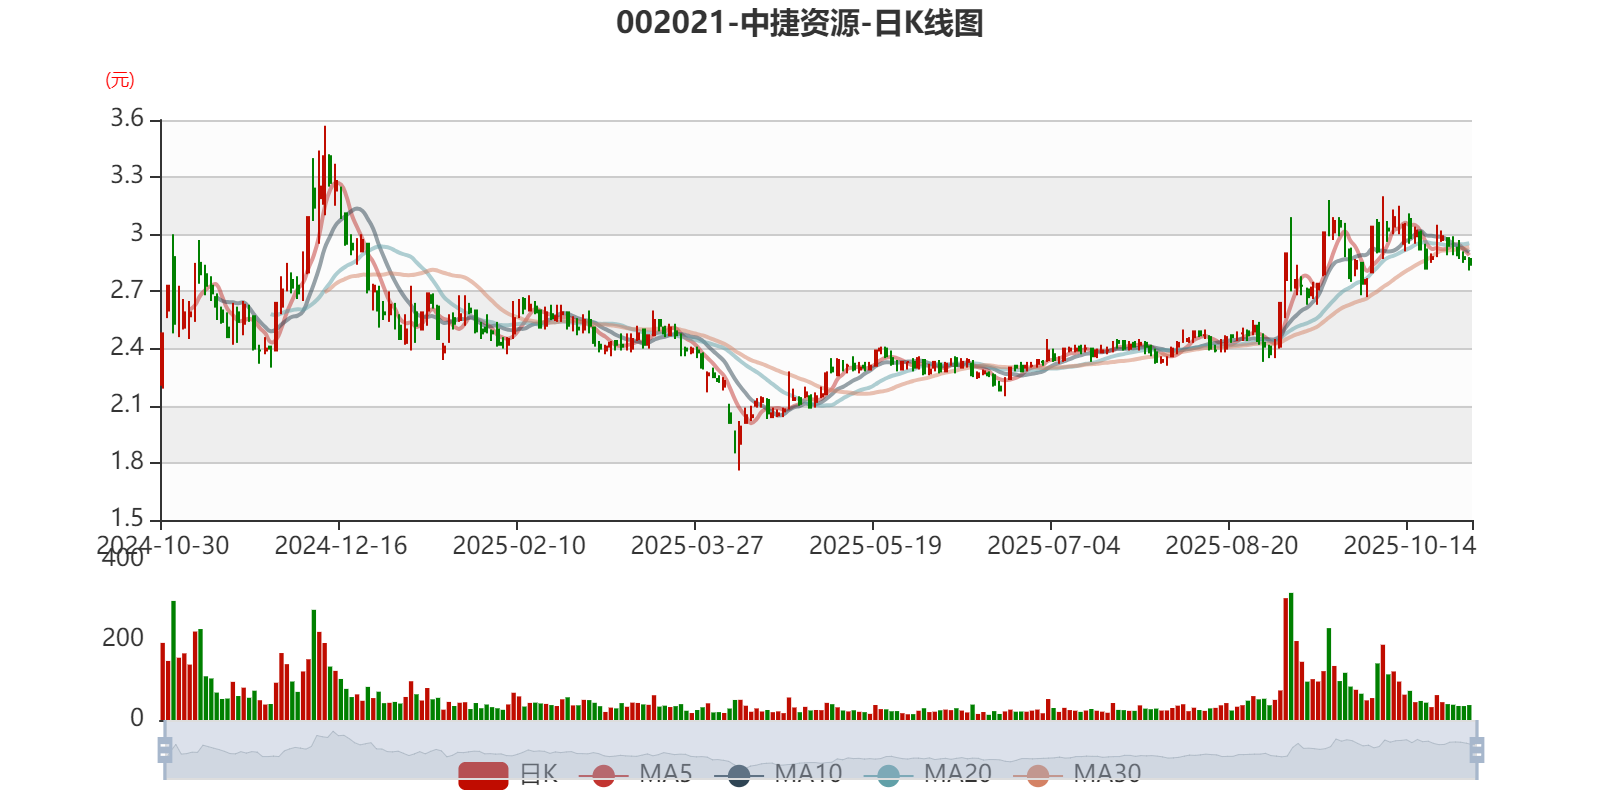Image resolution: width=1600 pixels, height=800 pixels.
Task: Click the 2025-03-27 date label
Action: coord(697,546)
